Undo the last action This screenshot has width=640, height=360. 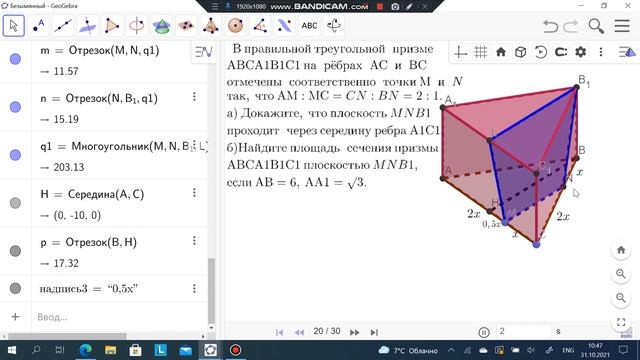pos(550,26)
